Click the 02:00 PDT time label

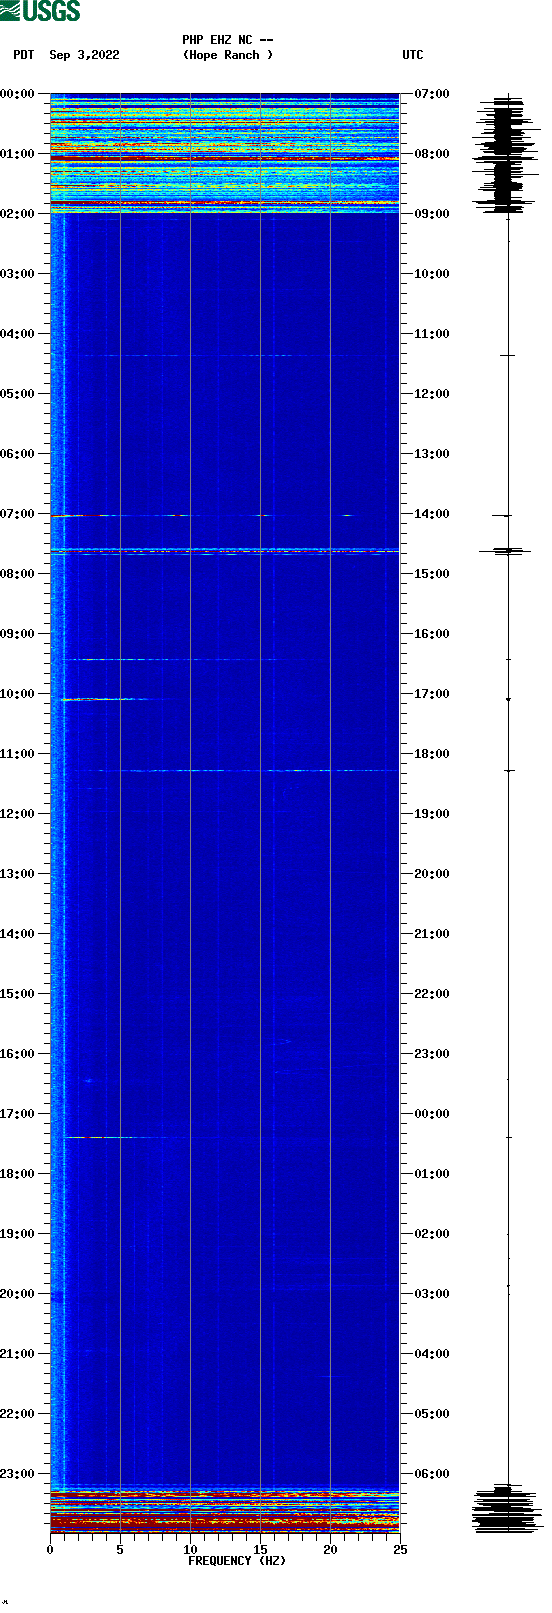(17, 214)
